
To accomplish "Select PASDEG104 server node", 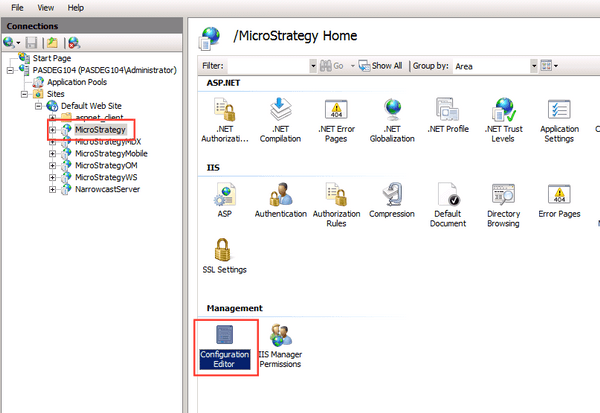I will click(104, 70).
